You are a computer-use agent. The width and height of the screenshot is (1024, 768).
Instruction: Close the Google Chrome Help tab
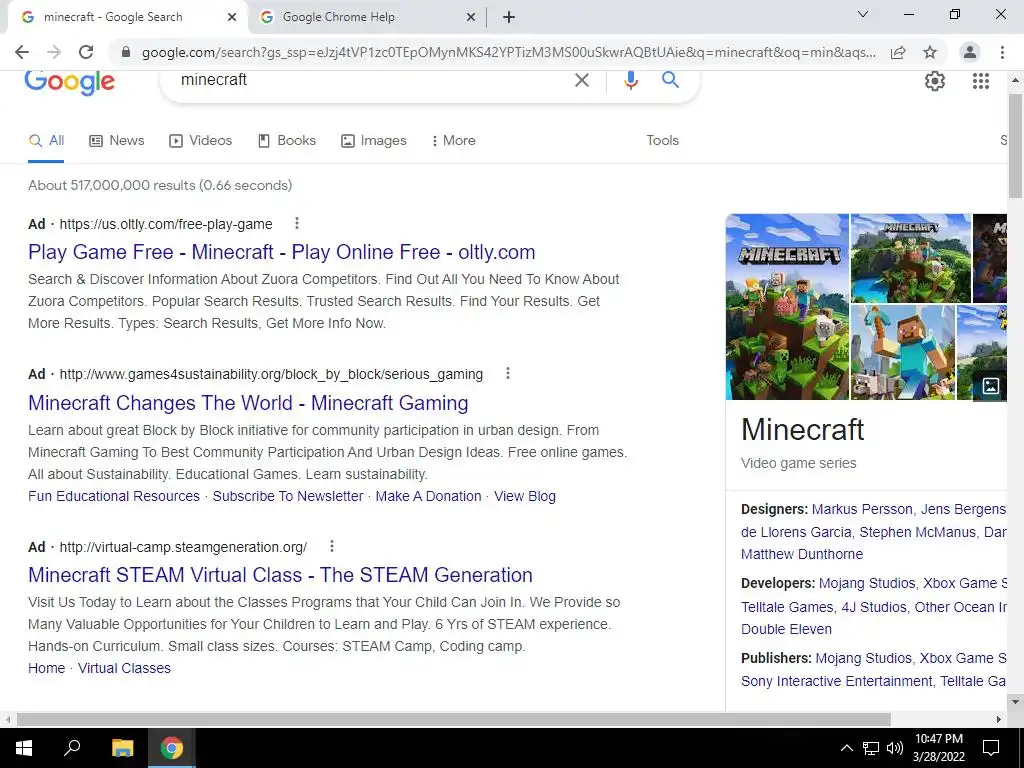point(471,17)
